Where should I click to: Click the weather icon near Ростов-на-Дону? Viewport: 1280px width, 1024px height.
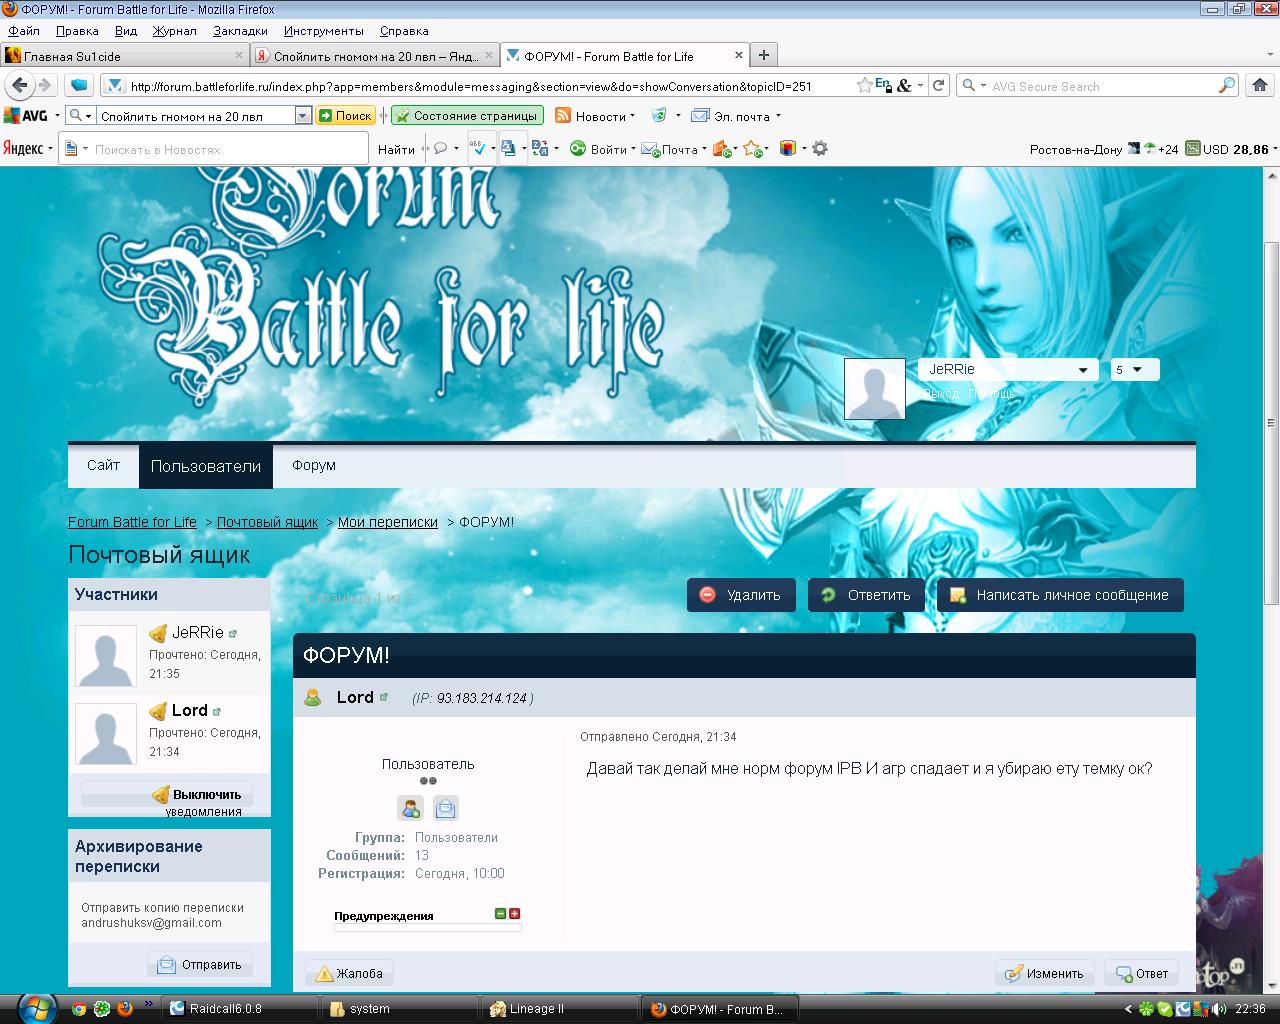[x=1150, y=149]
